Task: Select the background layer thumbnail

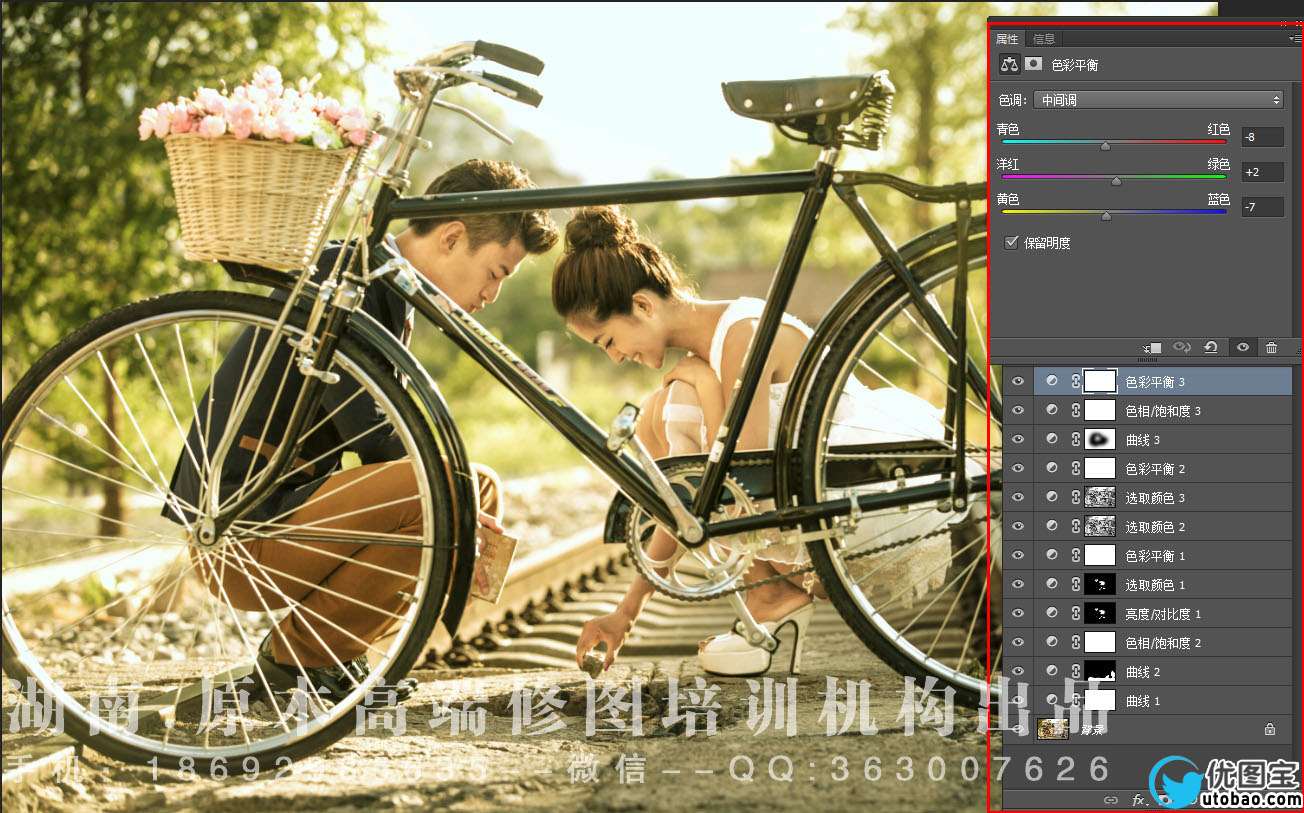Action: tap(1054, 729)
